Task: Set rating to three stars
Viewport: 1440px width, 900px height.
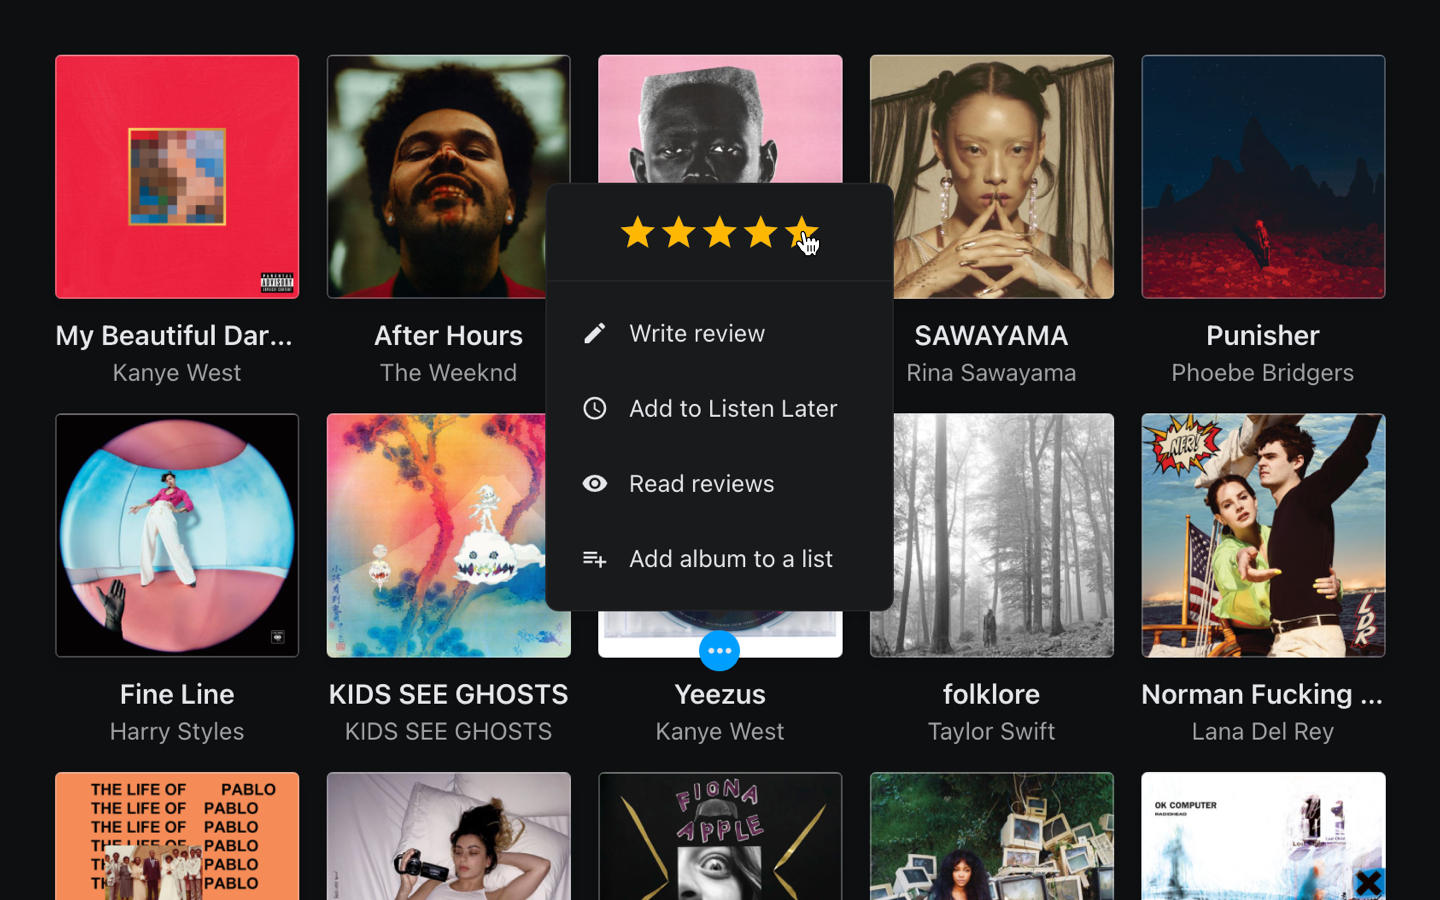Action: coord(719,233)
